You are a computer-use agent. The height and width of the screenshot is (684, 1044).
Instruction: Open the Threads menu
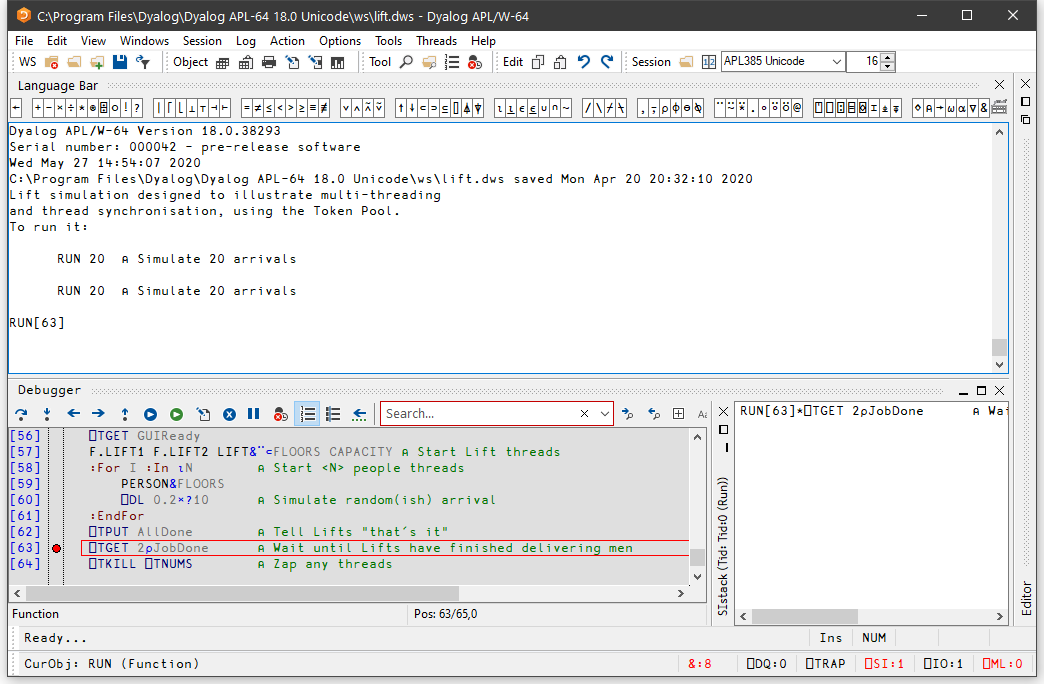tap(436, 41)
